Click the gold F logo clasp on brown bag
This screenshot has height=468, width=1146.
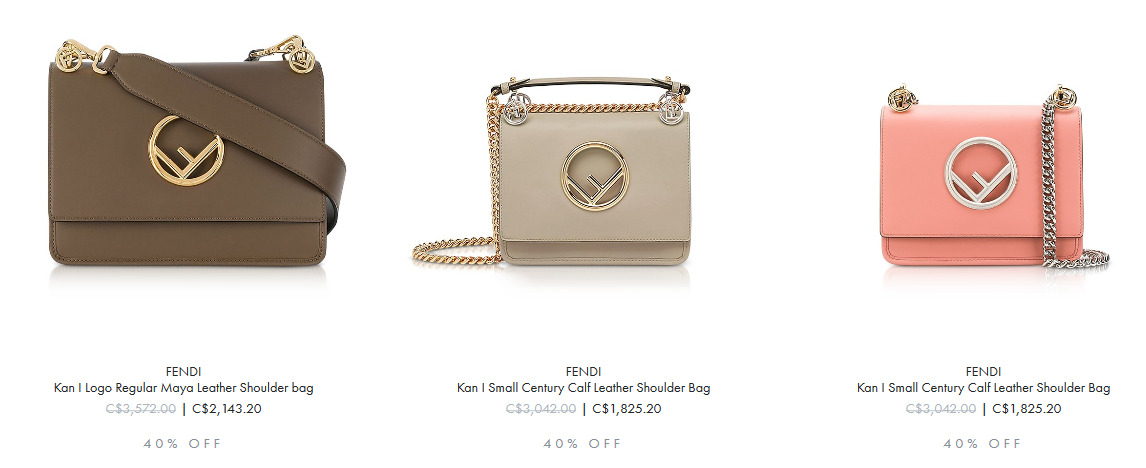186,151
